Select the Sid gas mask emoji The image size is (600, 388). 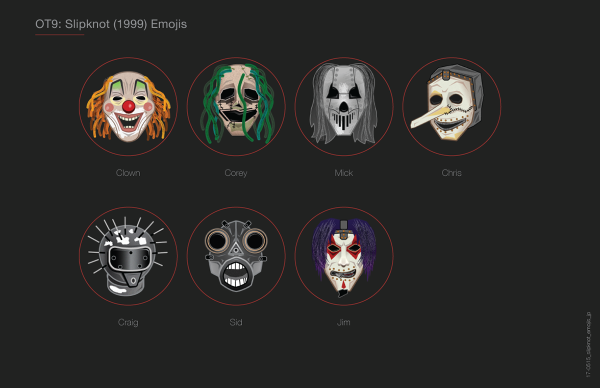pyautogui.click(x=236, y=256)
